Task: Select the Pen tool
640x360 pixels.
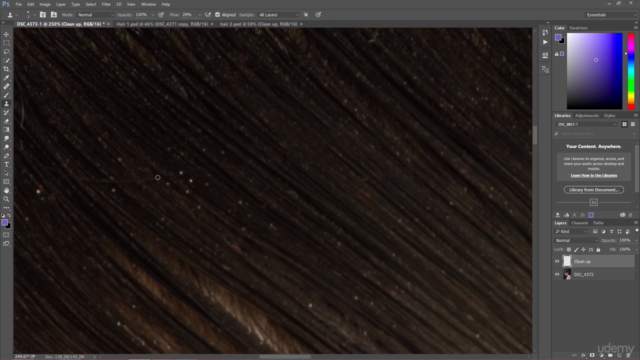Action: pos(6,156)
